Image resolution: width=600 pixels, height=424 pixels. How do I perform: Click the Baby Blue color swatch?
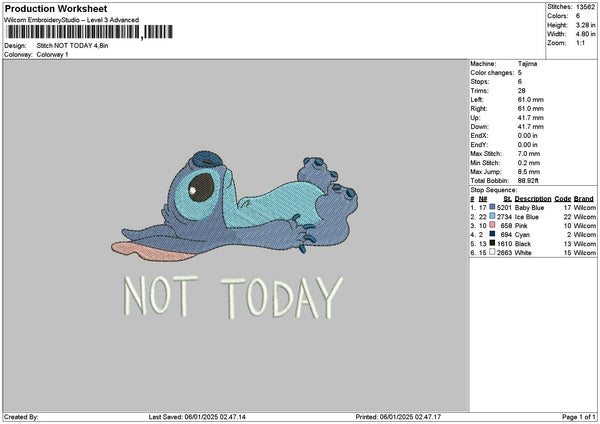pos(492,207)
